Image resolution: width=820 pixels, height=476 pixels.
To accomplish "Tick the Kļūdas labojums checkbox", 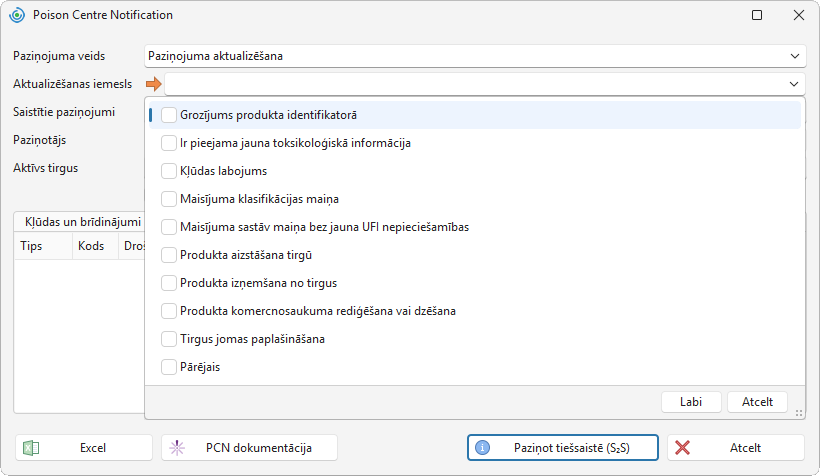I will coord(169,171).
